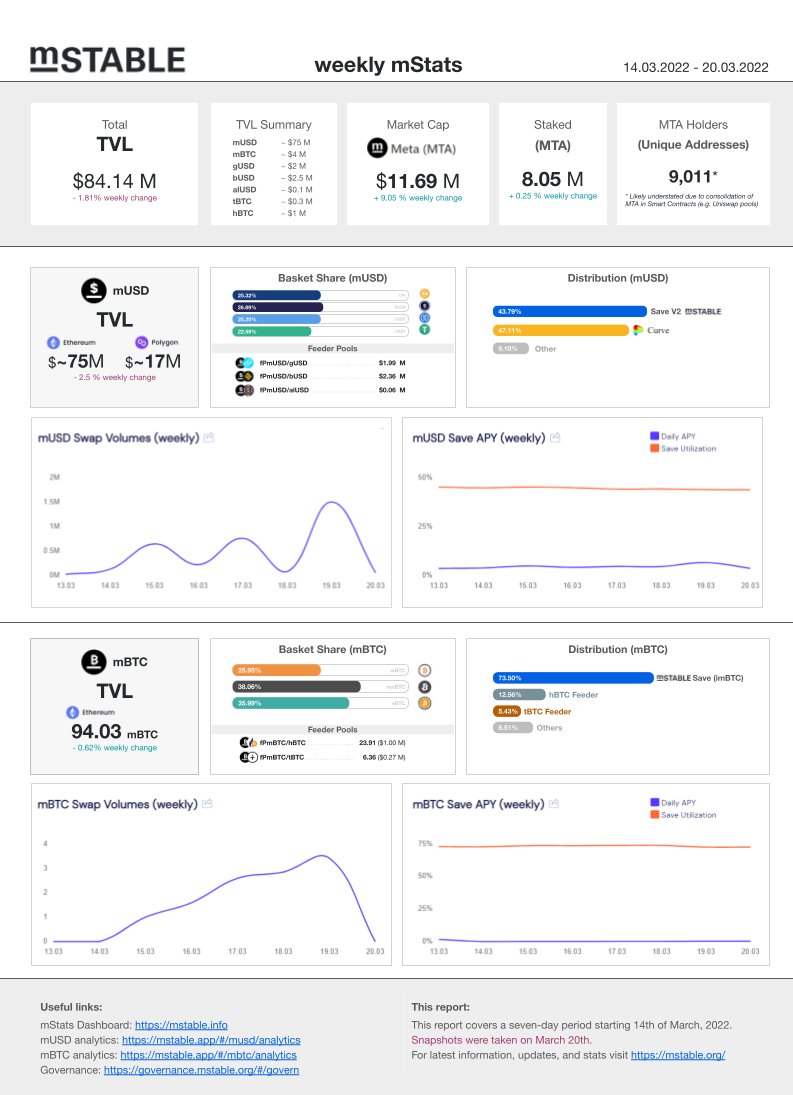
Task: Click the mBTC TVL value 94.03 mBTC
Action: click(x=114, y=731)
